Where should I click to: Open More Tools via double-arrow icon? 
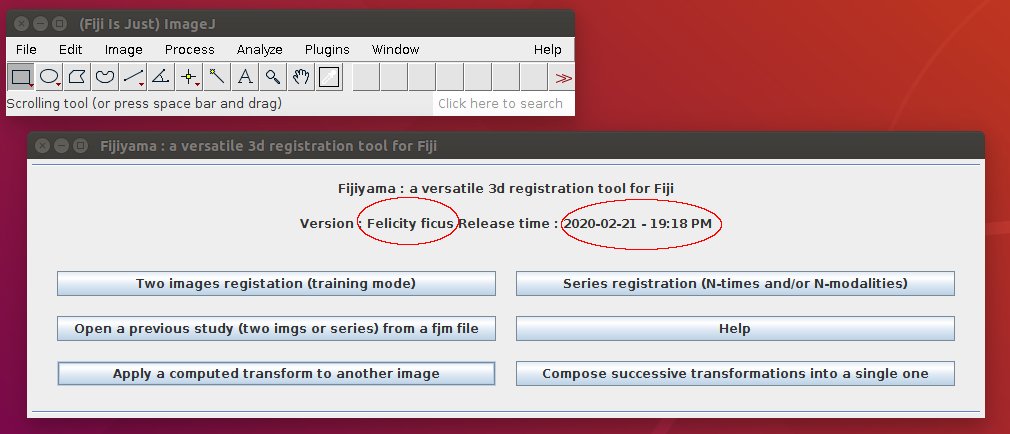point(564,78)
